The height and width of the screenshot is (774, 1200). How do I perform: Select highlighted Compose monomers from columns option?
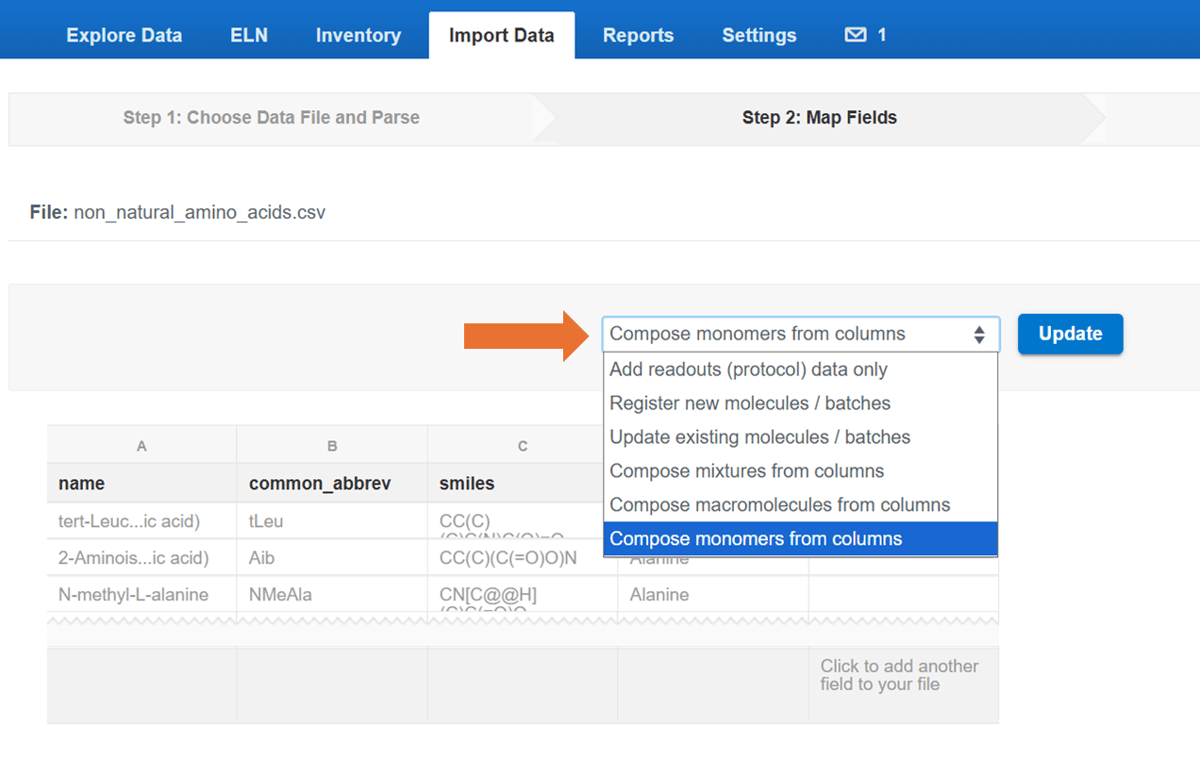(x=756, y=539)
